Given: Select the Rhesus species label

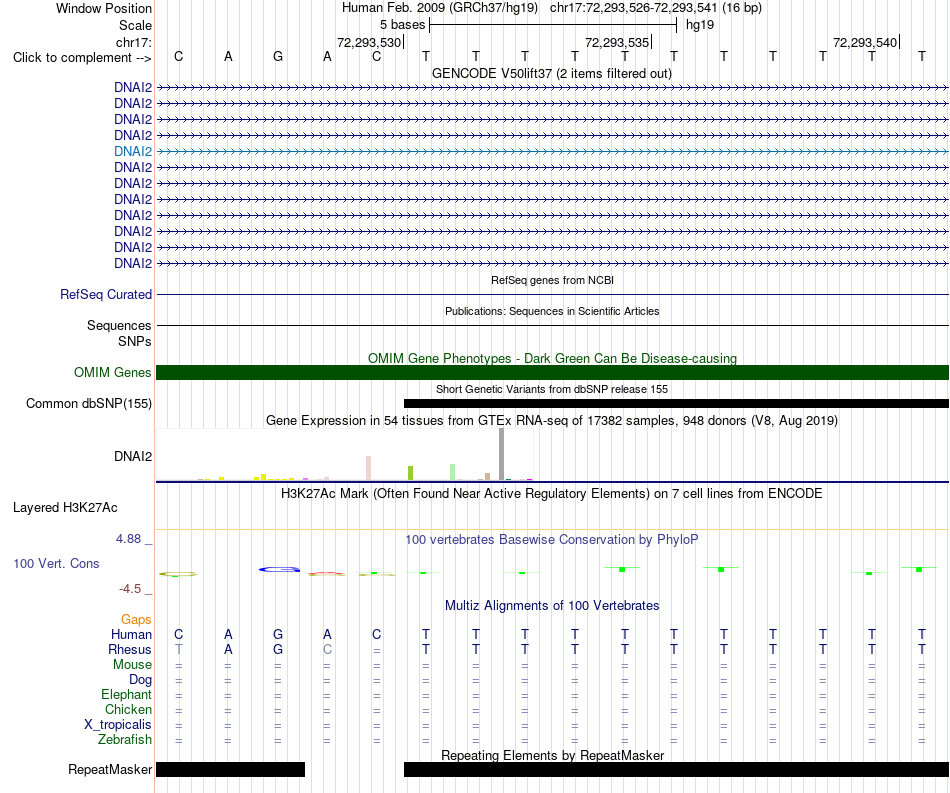Looking at the screenshot, I should (130, 649).
